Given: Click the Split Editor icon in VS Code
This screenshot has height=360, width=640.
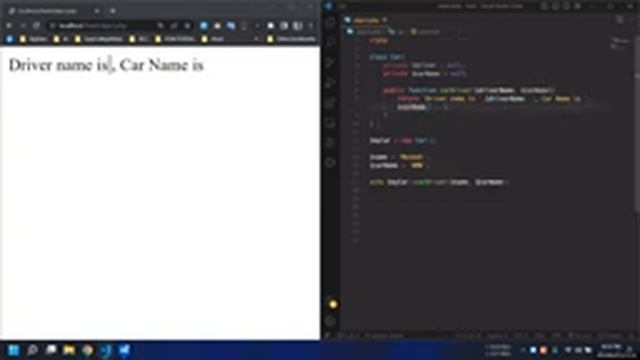Looking at the screenshot, I should pos(620,20).
